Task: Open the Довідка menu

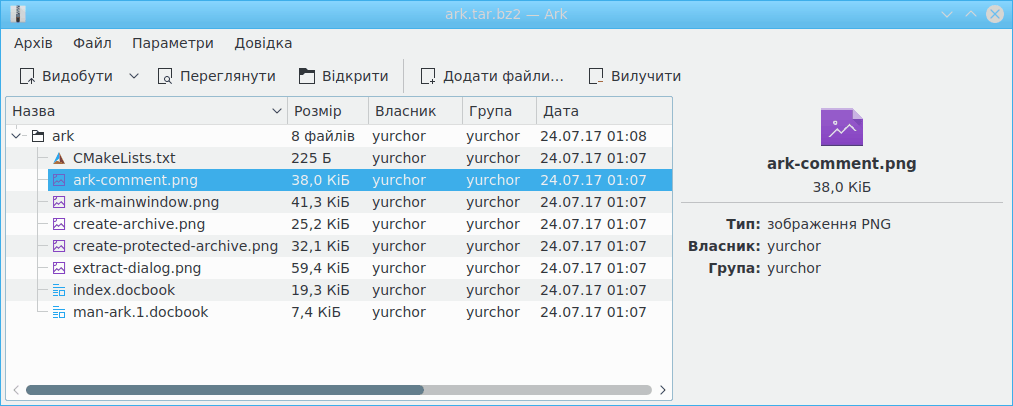Action: click(263, 43)
